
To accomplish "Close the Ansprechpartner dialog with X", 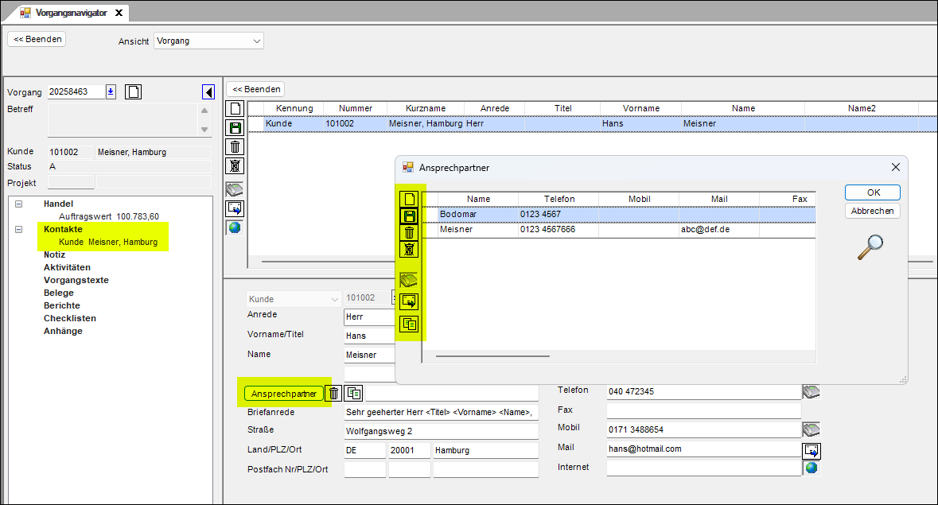I will (896, 167).
